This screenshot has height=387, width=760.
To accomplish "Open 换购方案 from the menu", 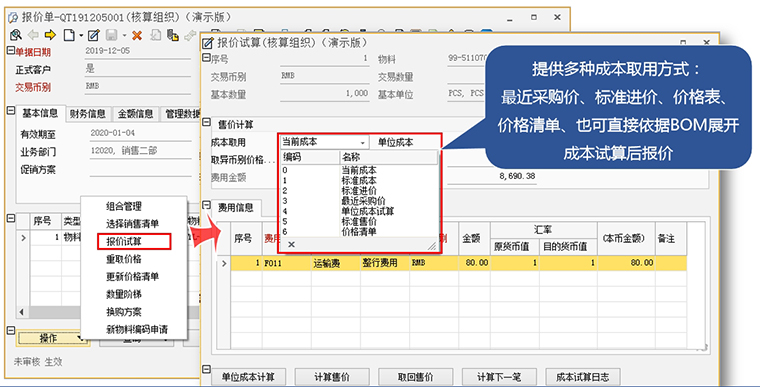I will pos(124,312).
